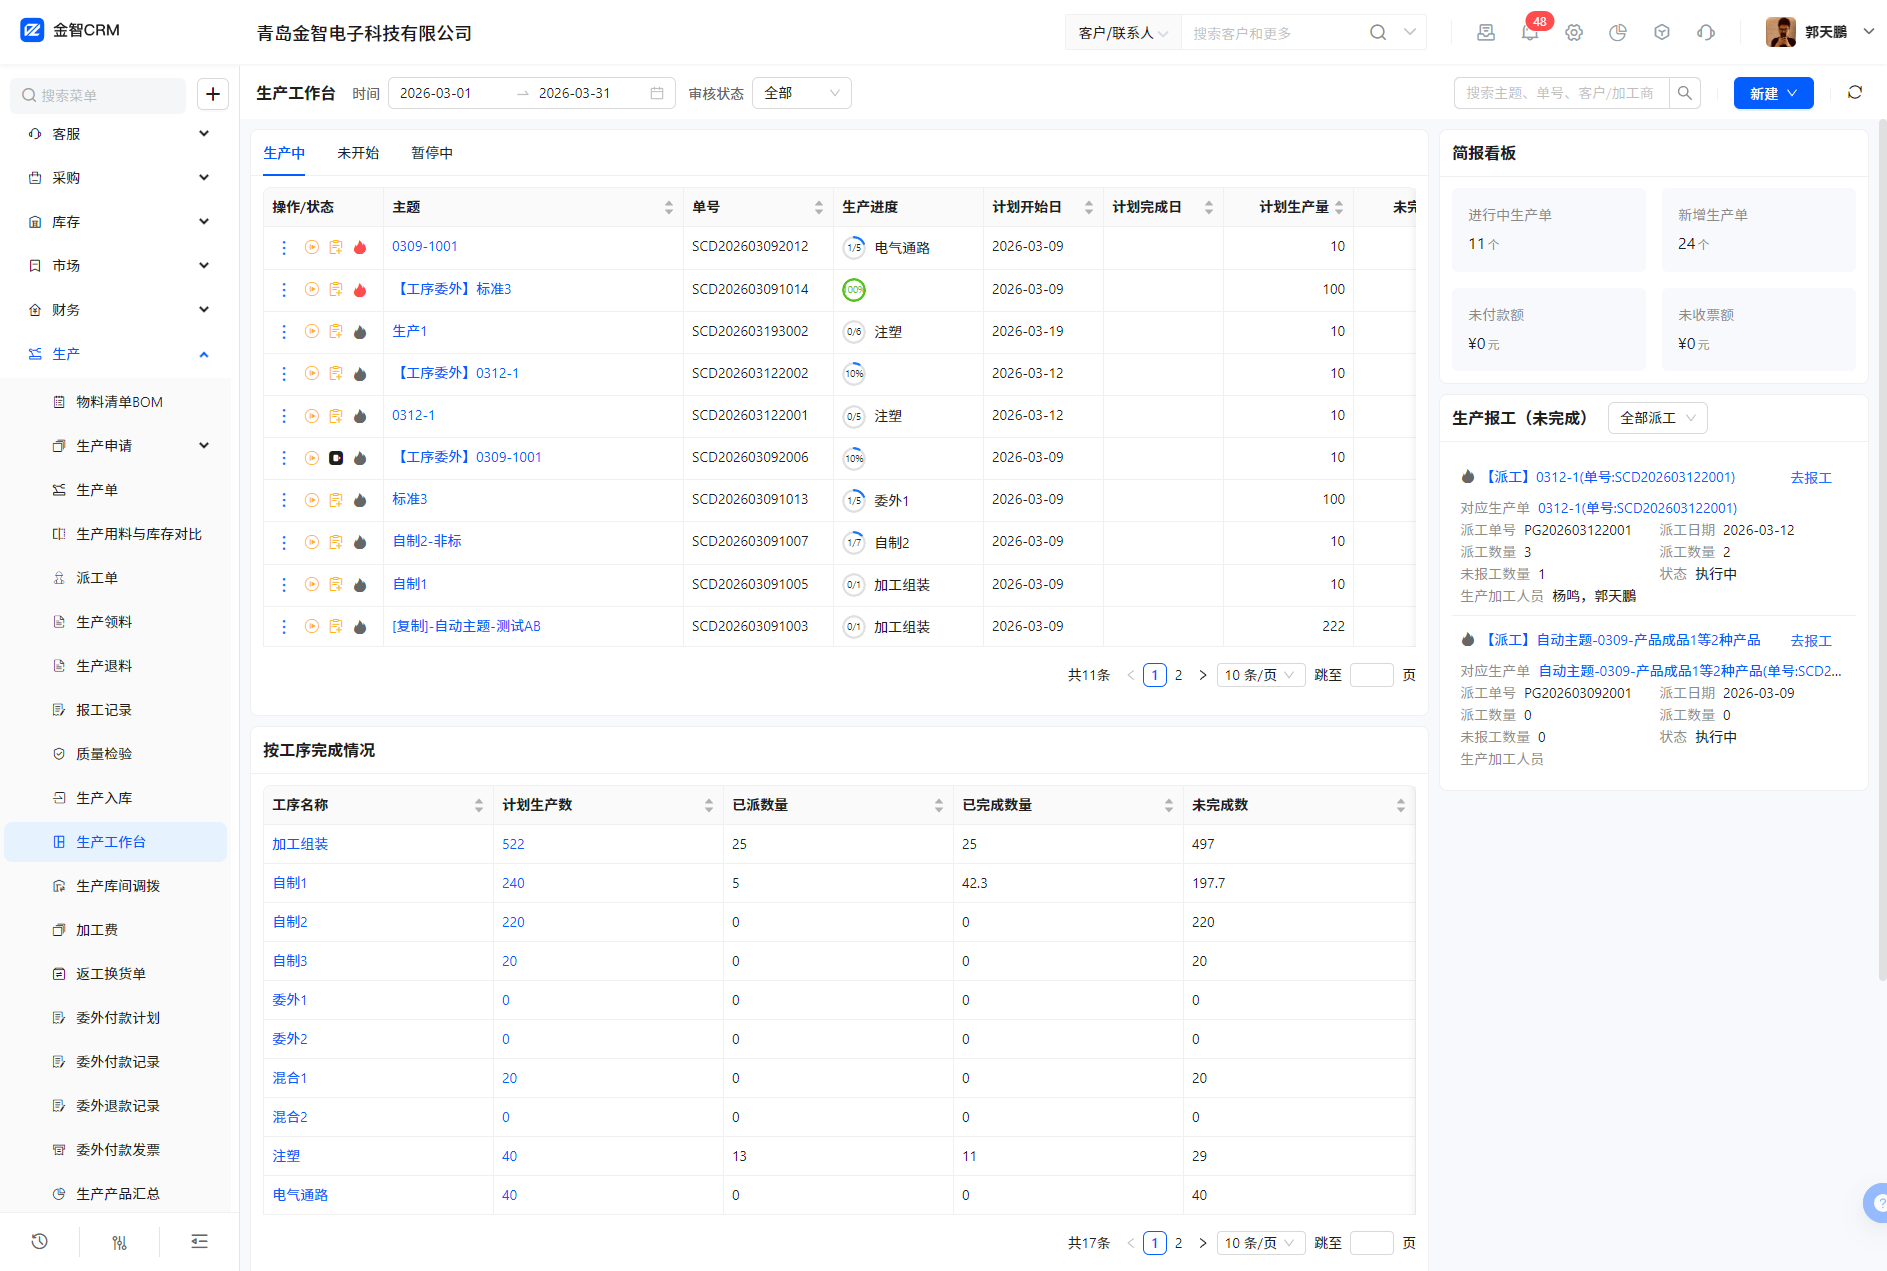
Task: Expand the 财务 menu in sidebar
Action: (118, 310)
